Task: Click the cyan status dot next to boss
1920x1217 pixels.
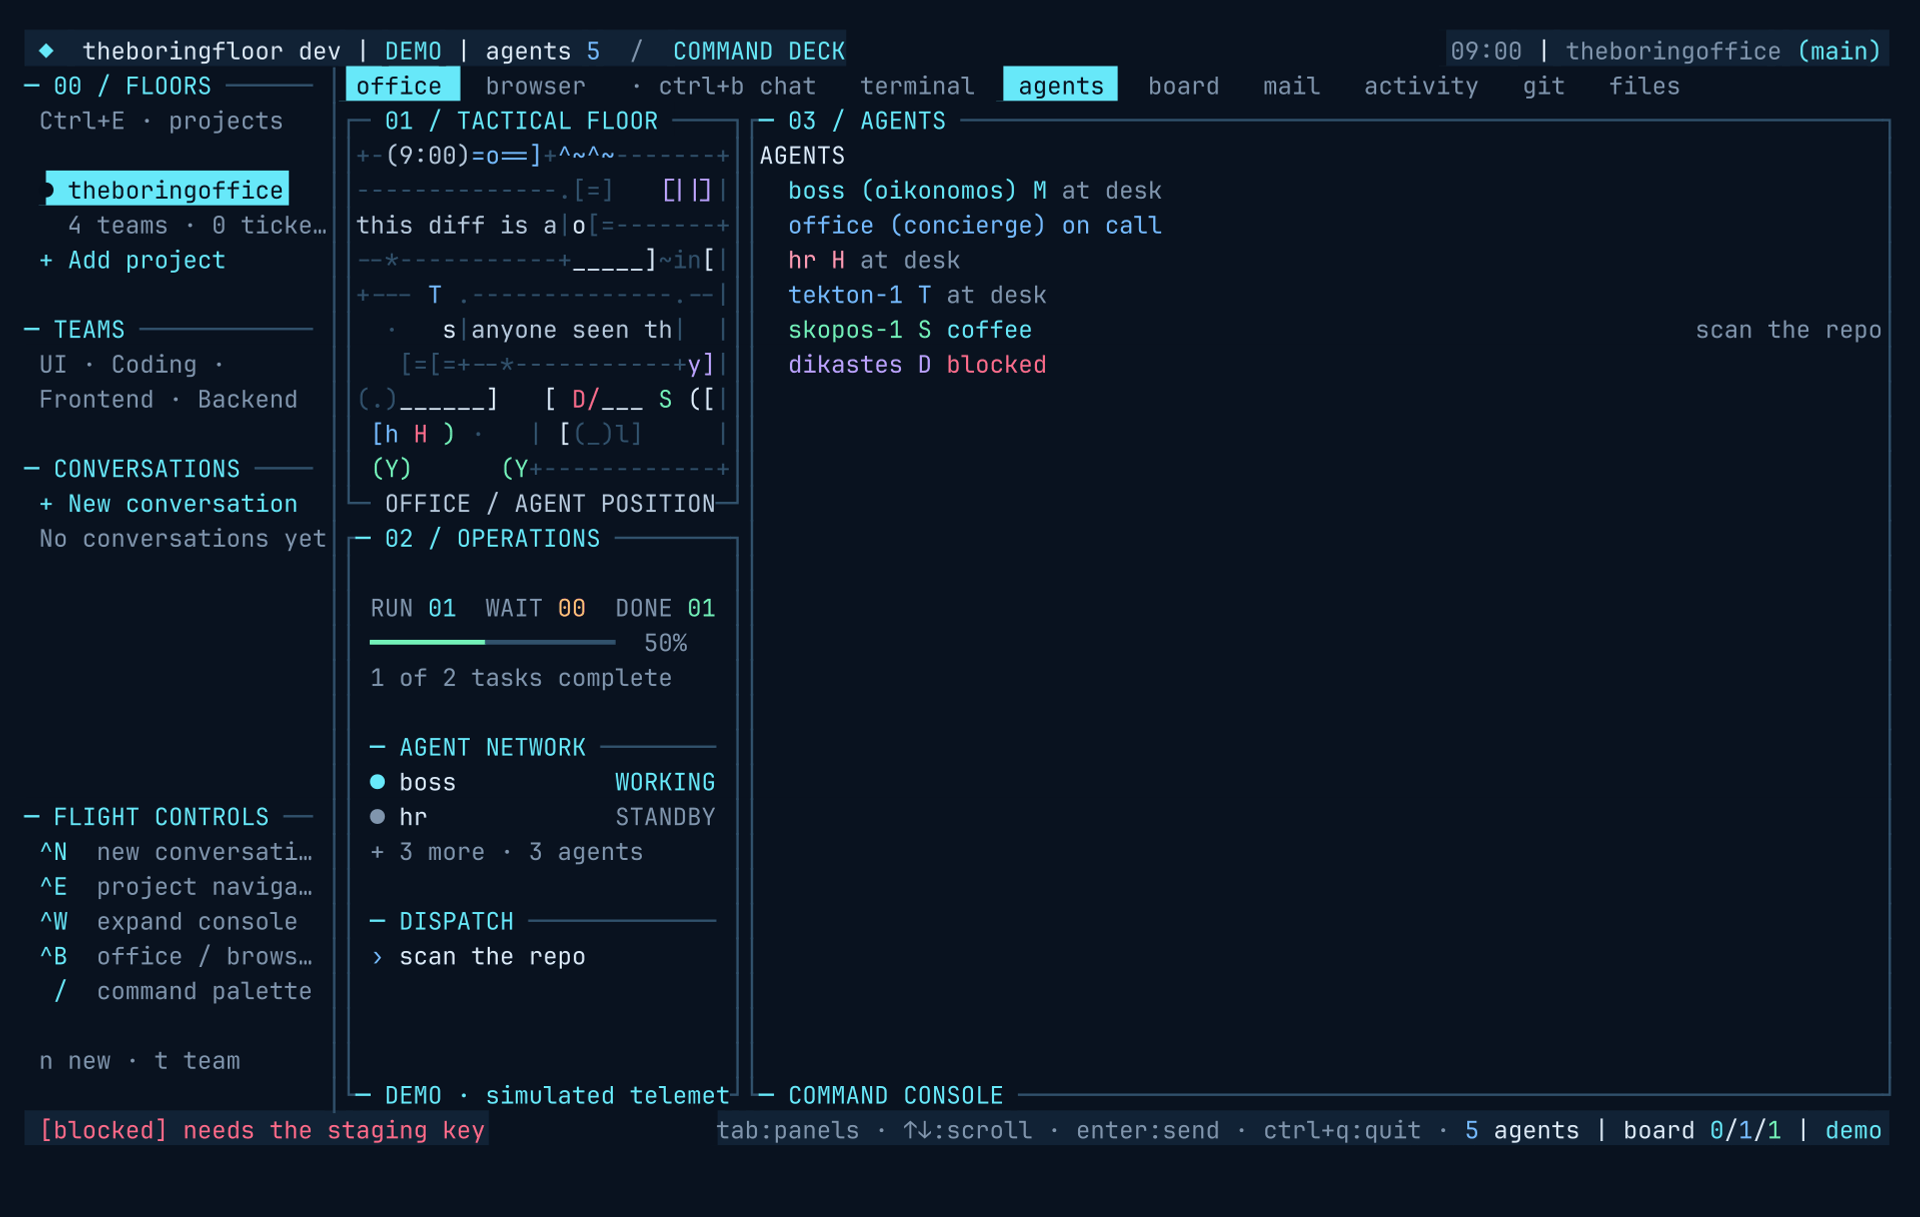Action: coord(377,782)
